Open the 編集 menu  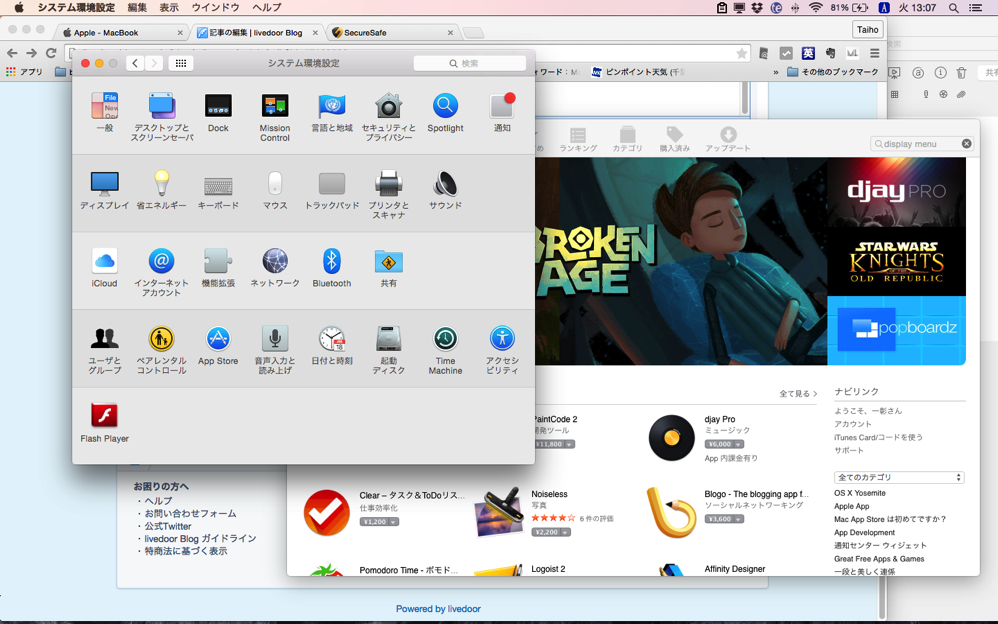[x=137, y=8]
